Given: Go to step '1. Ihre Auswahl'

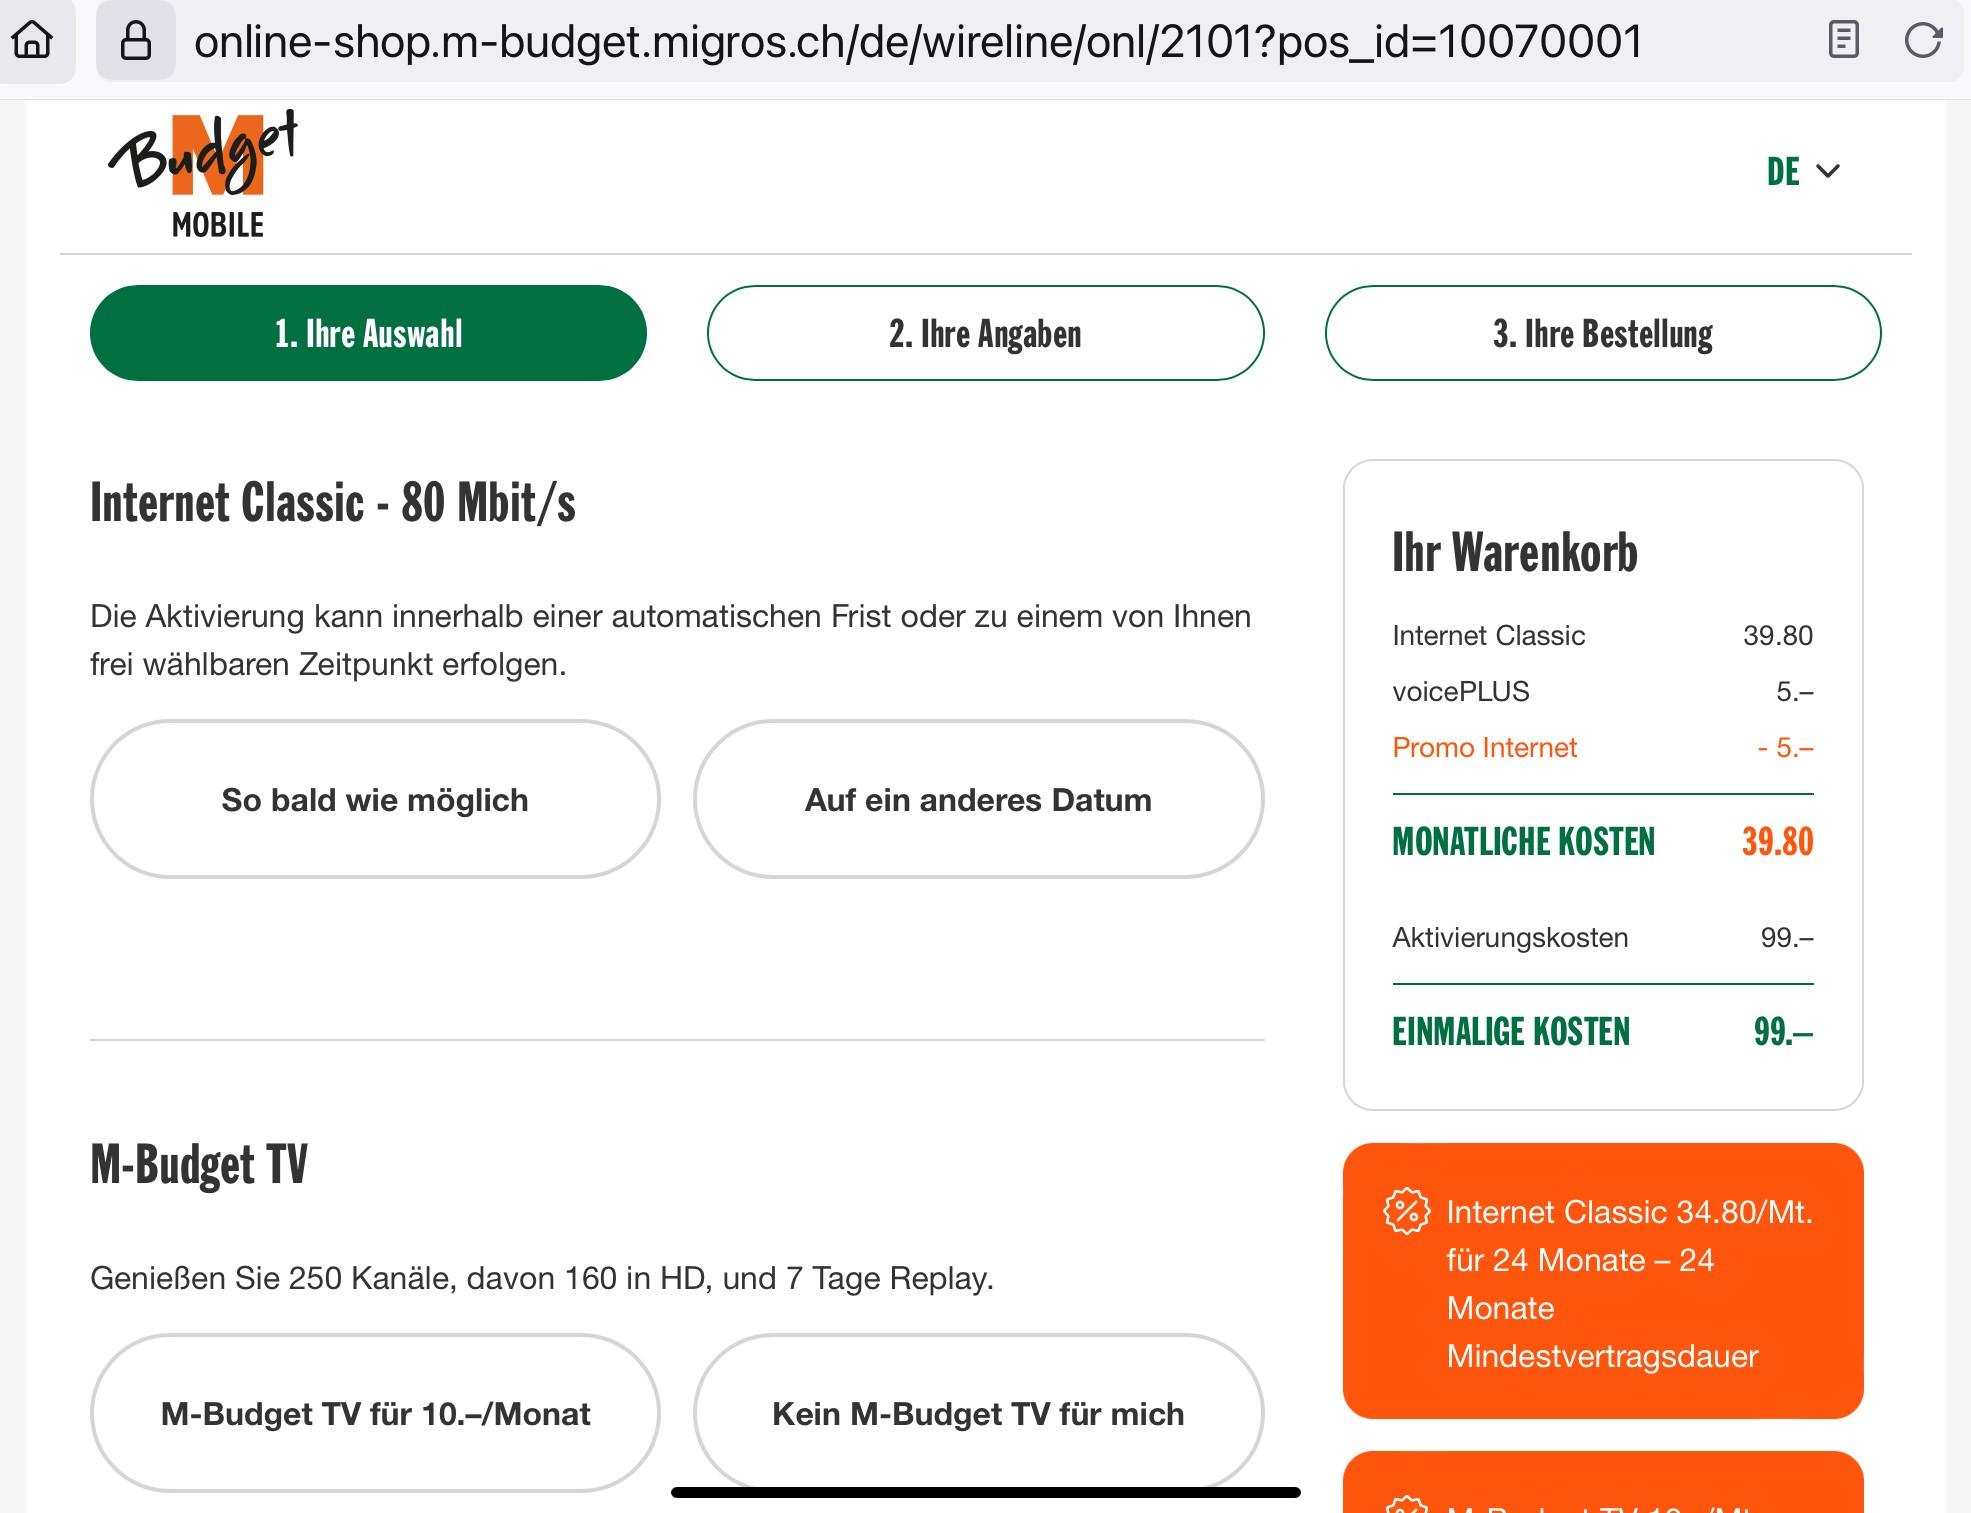Looking at the screenshot, I should [368, 333].
